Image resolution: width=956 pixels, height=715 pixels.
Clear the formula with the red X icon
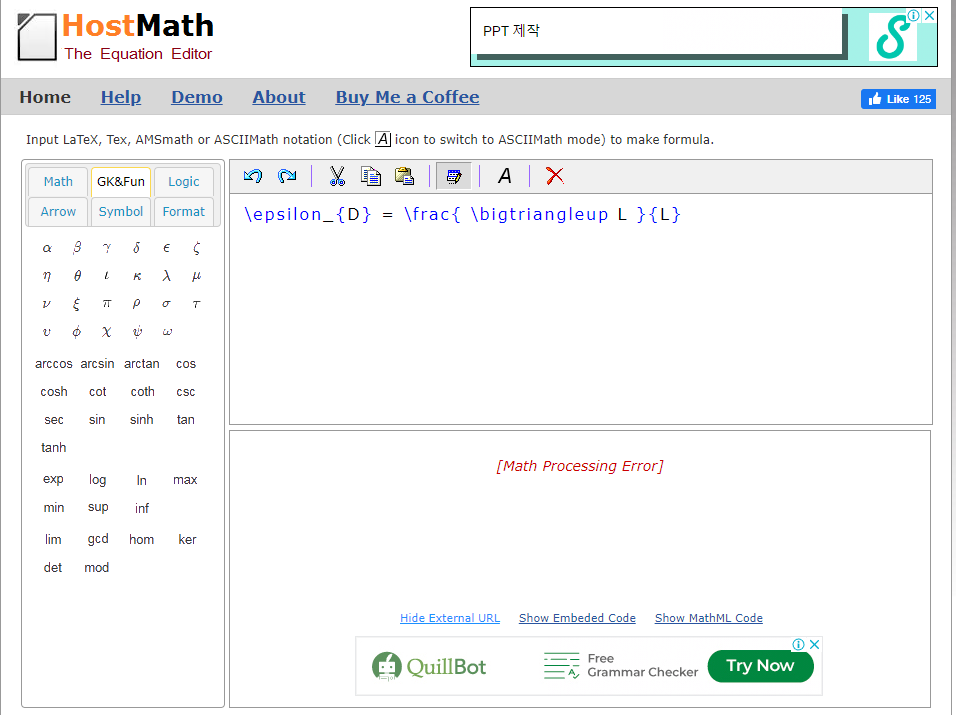pos(555,176)
